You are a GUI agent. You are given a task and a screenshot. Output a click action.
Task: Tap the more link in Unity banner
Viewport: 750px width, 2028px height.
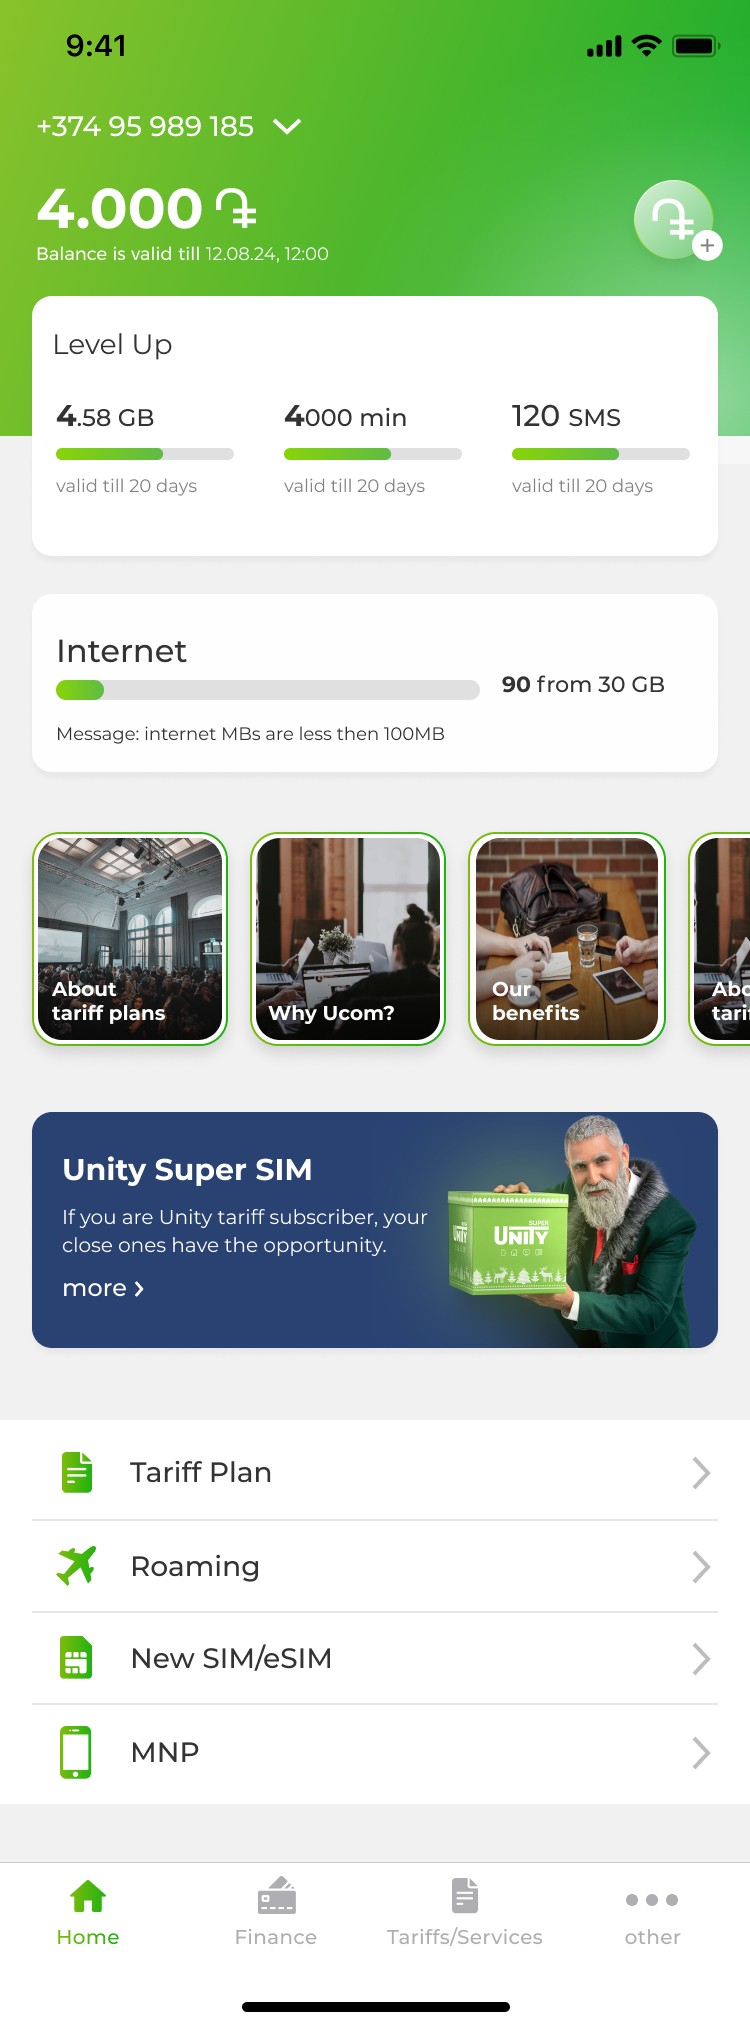click(x=103, y=1288)
